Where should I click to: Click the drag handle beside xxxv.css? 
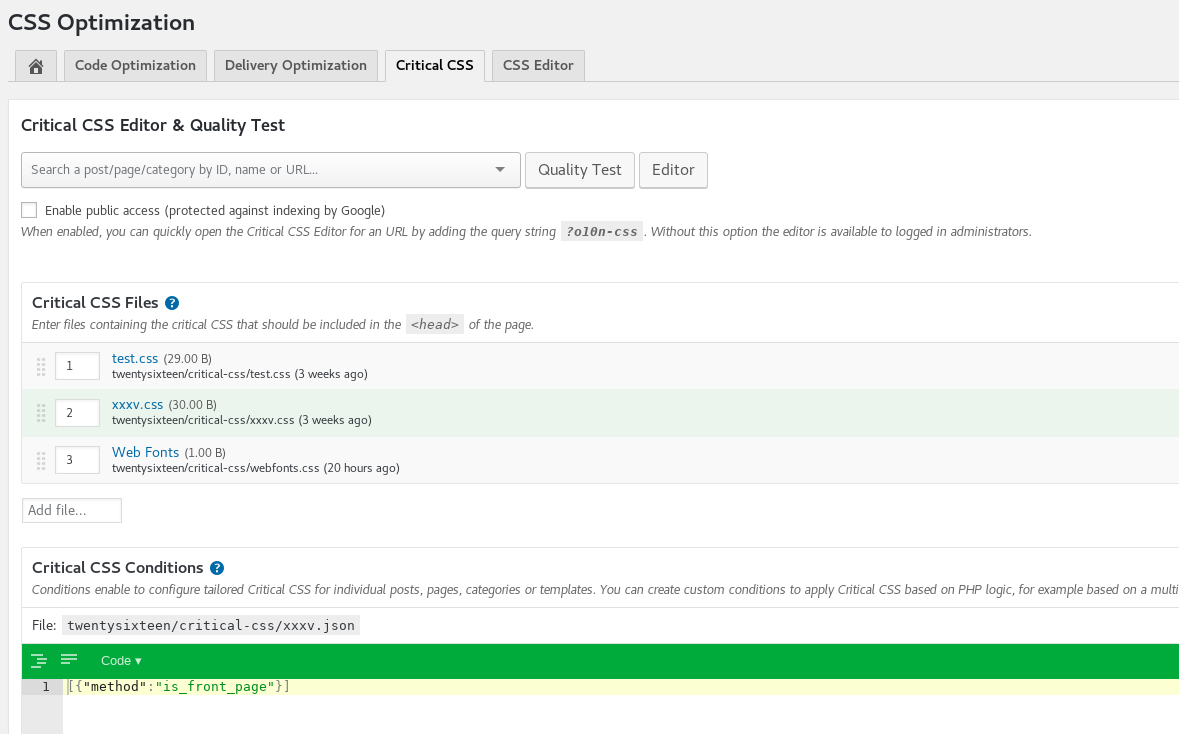41,412
